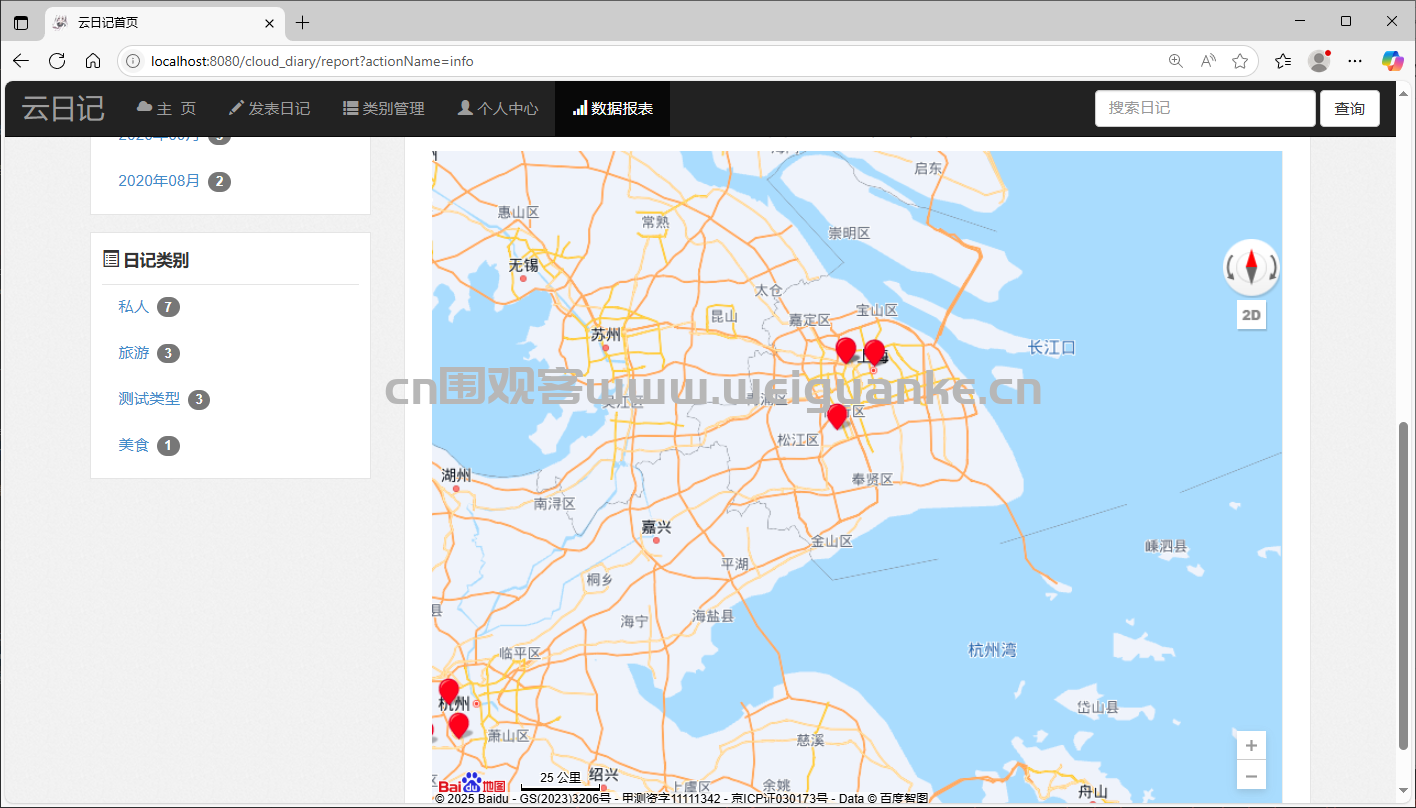The height and width of the screenshot is (808, 1416).
Task: Open the favorites list icon
Action: [1284, 61]
